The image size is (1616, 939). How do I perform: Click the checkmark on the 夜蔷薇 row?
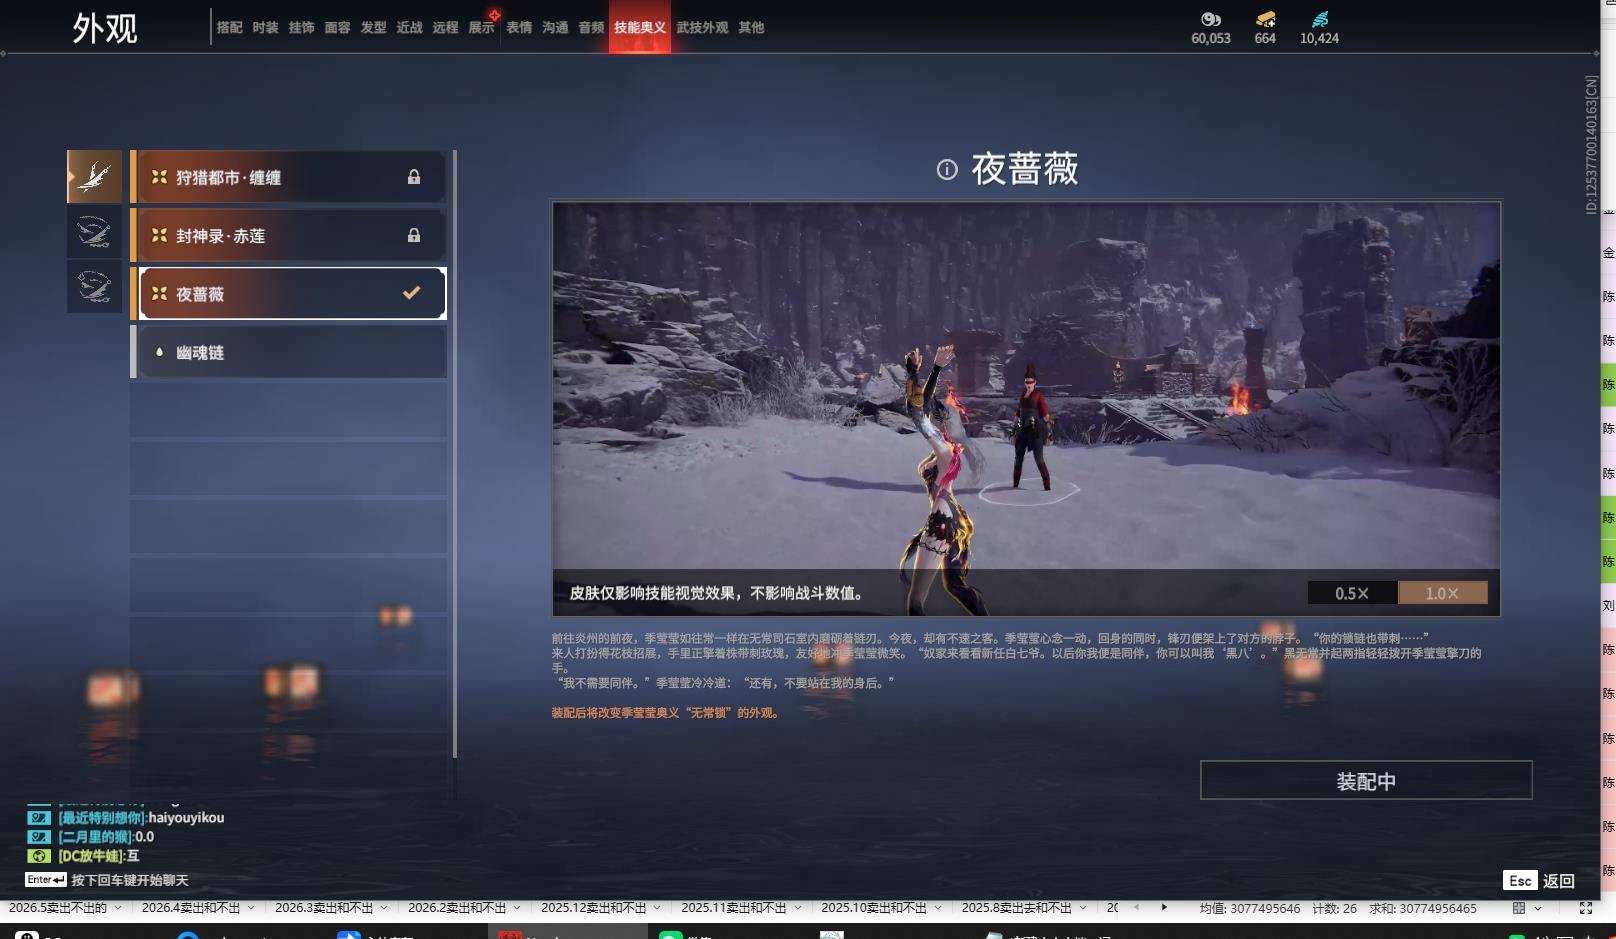[x=411, y=293]
